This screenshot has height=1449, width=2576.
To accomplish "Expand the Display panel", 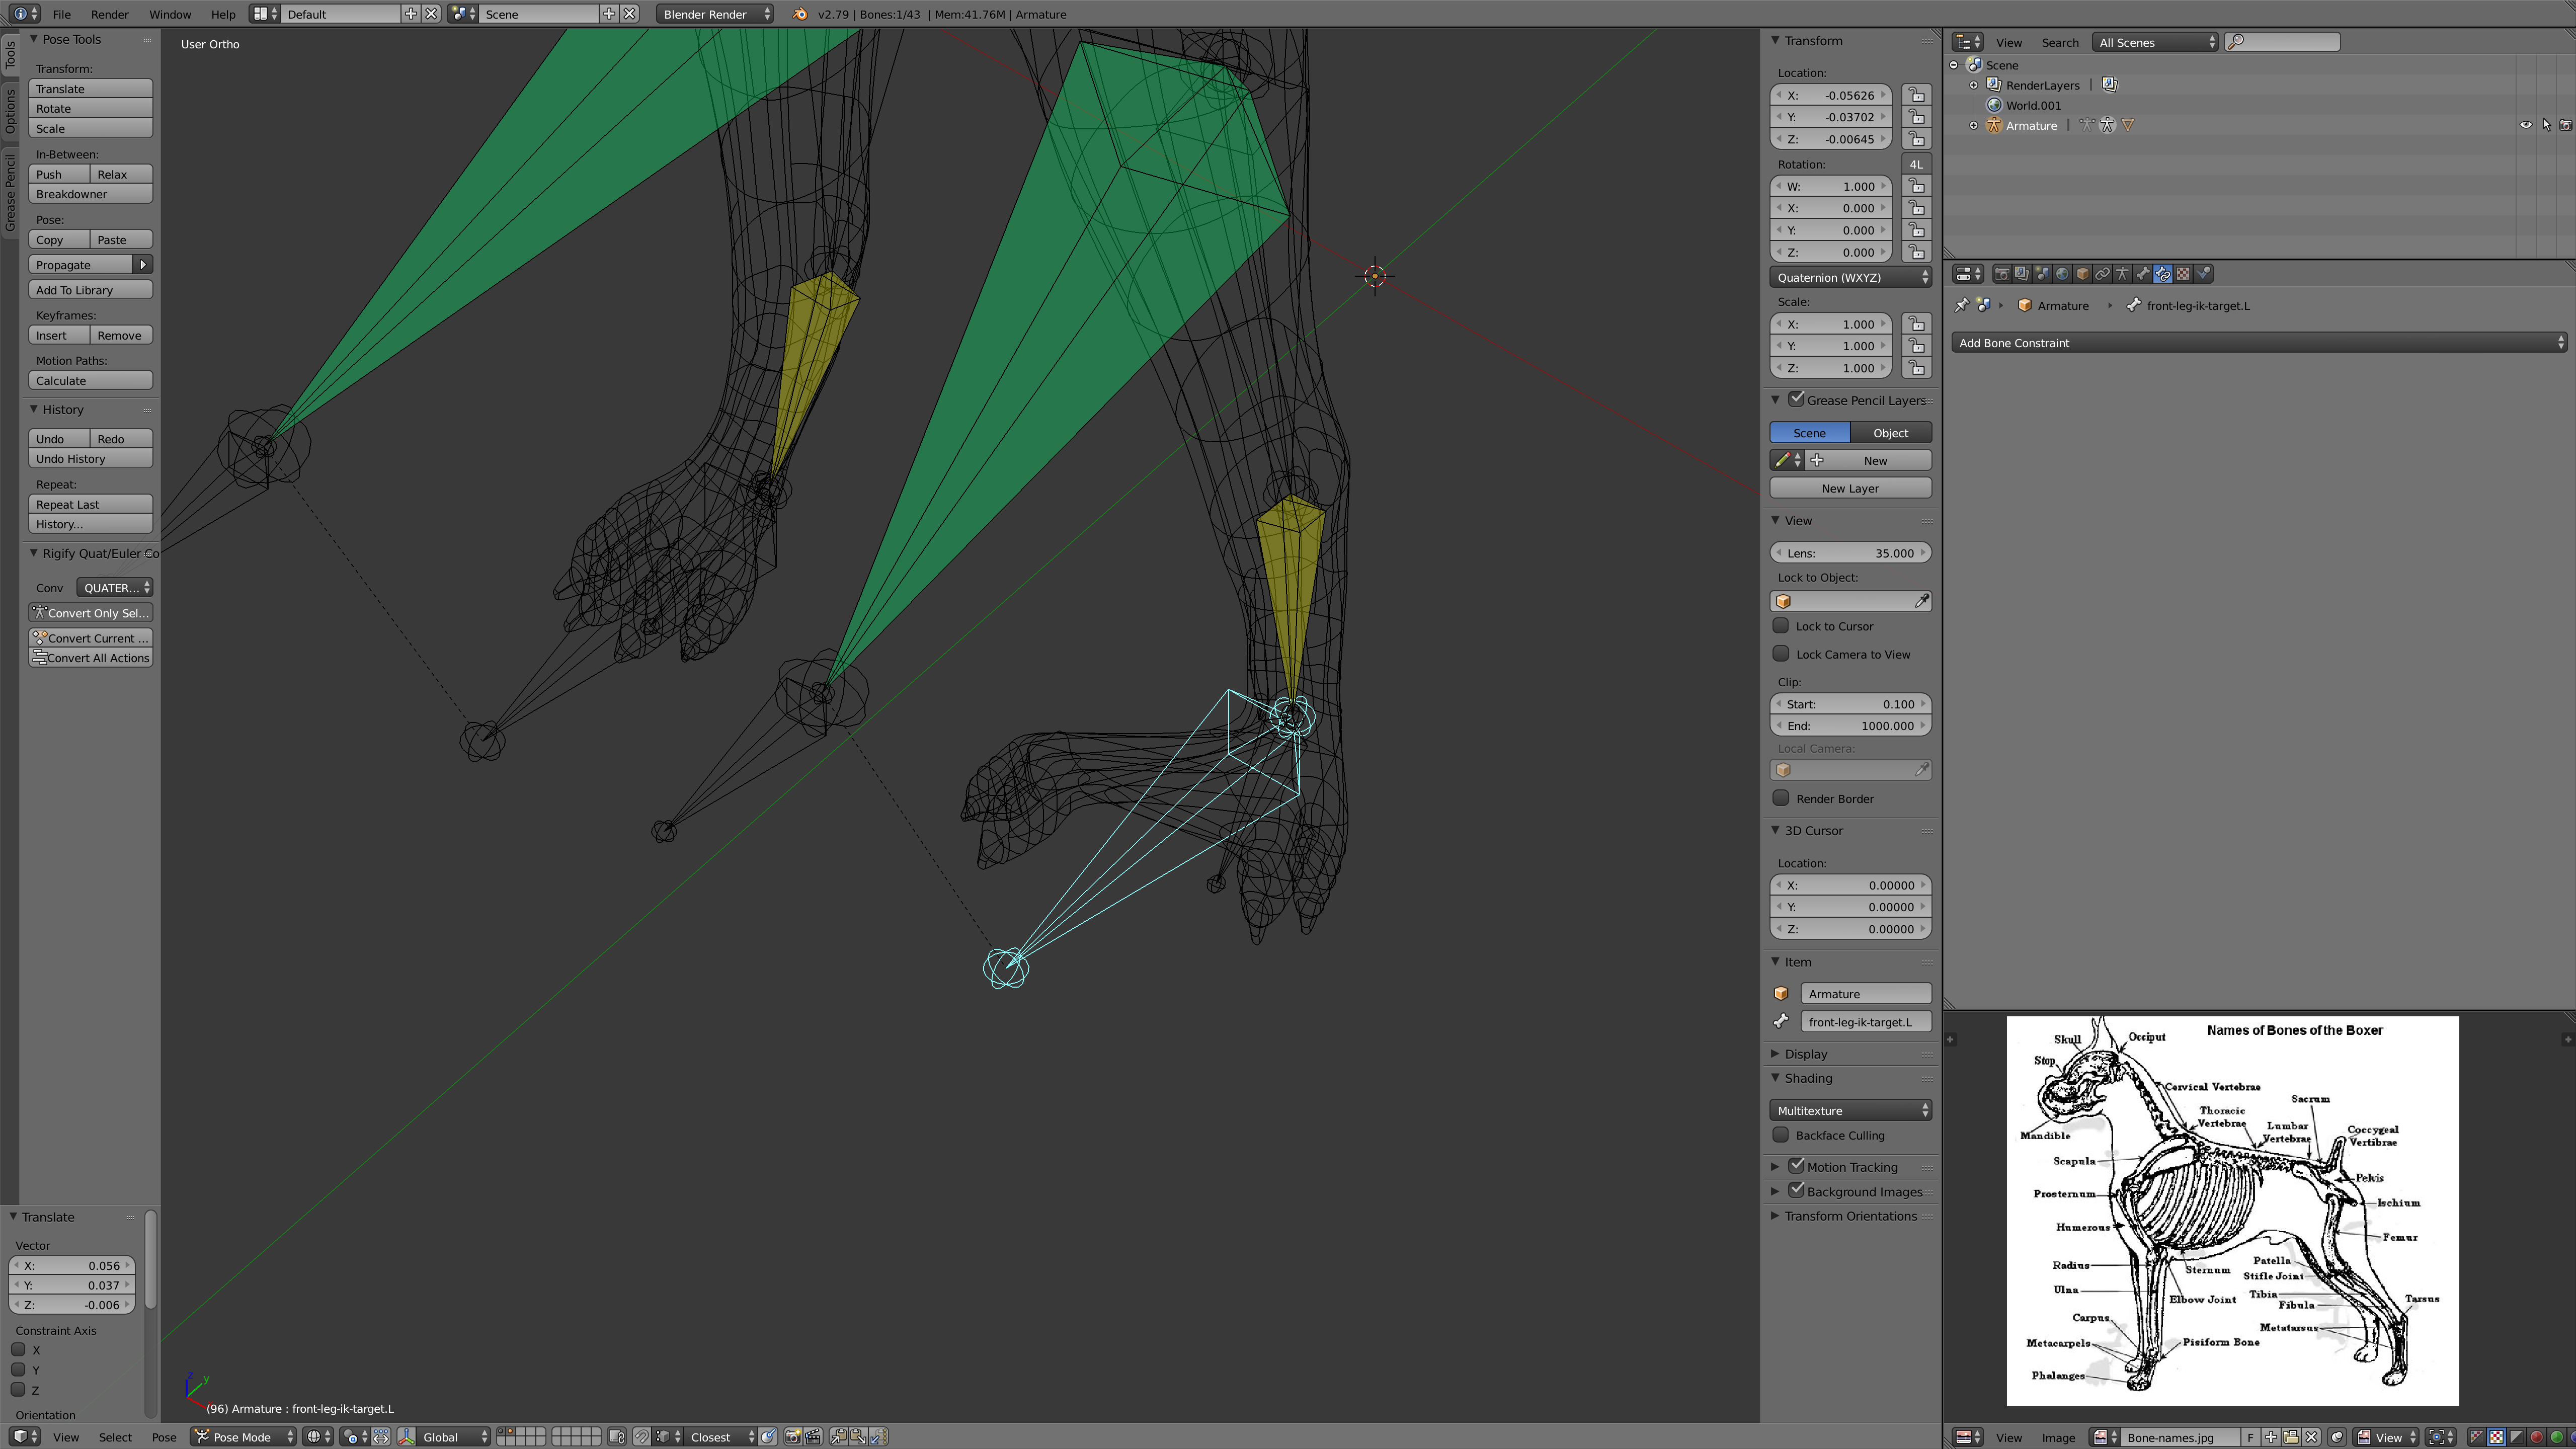I will point(1806,1054).
